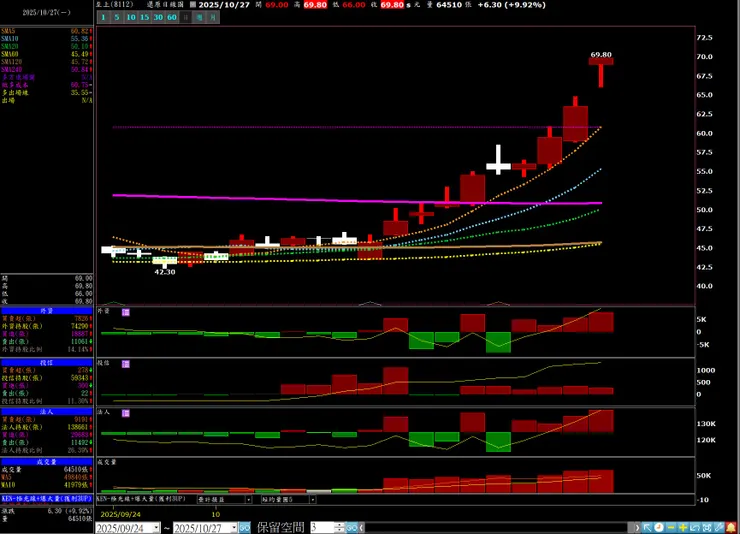Select the 30-minute timeframe button
This screenshot has height=534, width=740.
[158, 17]
